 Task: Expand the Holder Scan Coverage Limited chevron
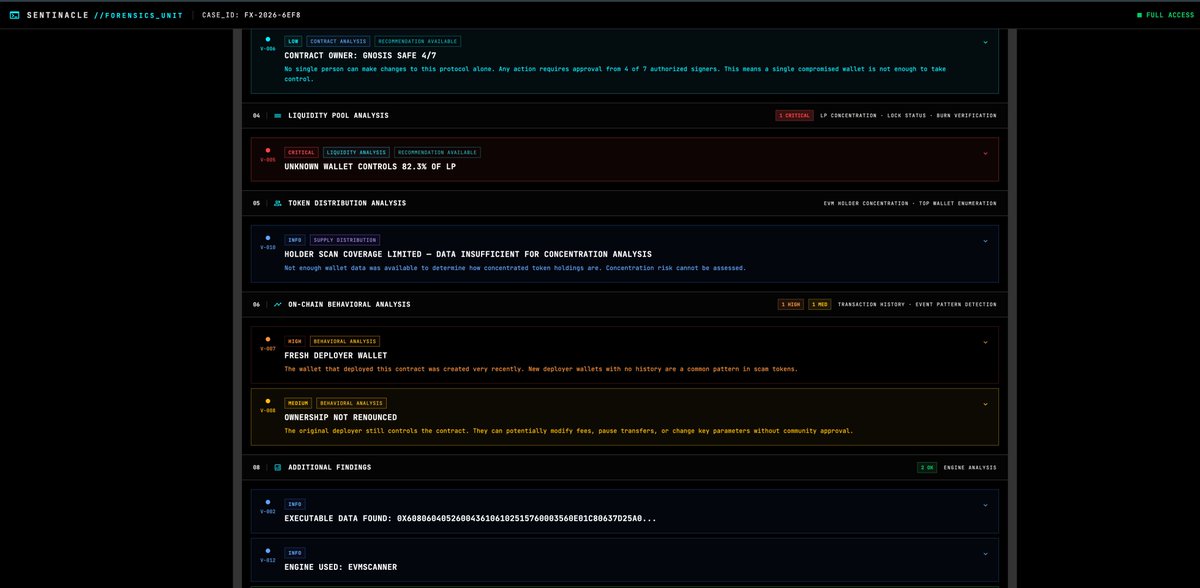pos(985,241)
